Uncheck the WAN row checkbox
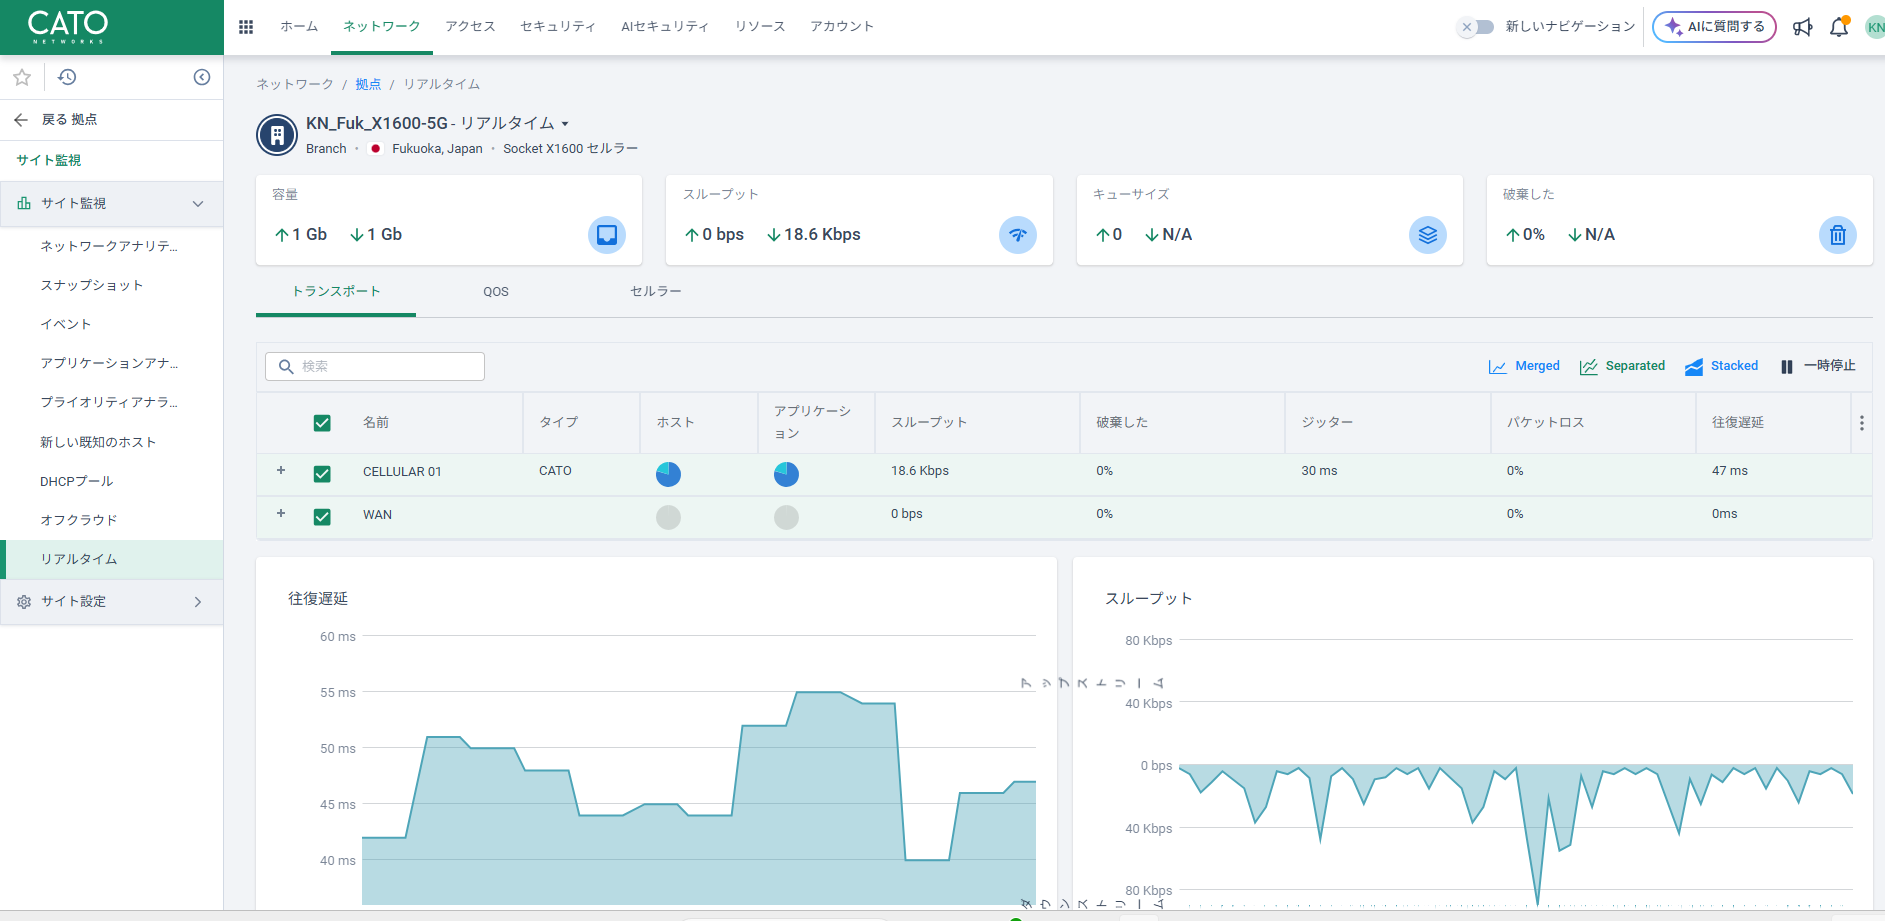The width and height of the screenshot is (1885, 921). point(322,517)
